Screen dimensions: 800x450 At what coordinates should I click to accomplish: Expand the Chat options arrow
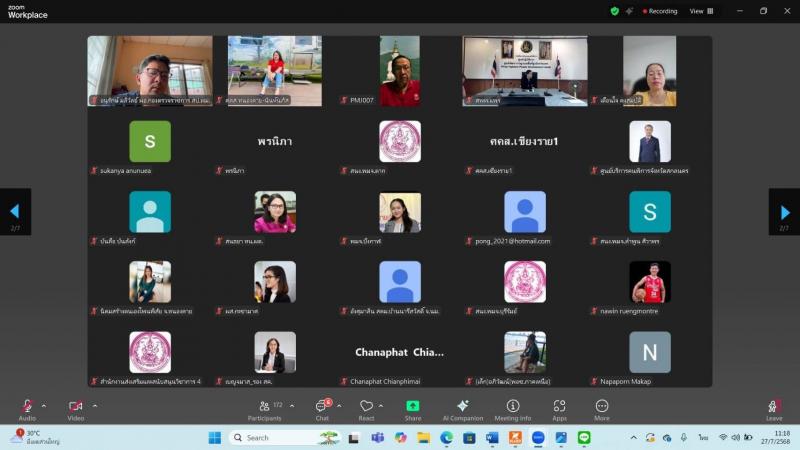tap(339, 406)
